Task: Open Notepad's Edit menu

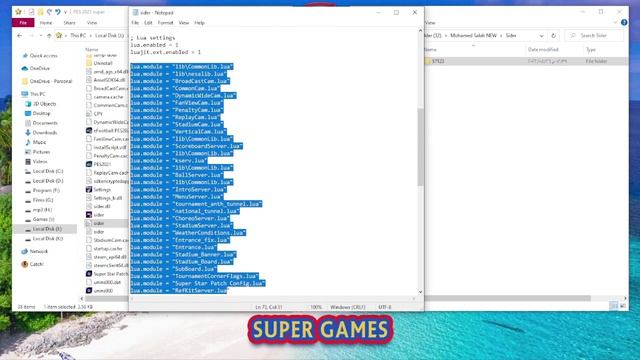Action: (x=148, y=23)
